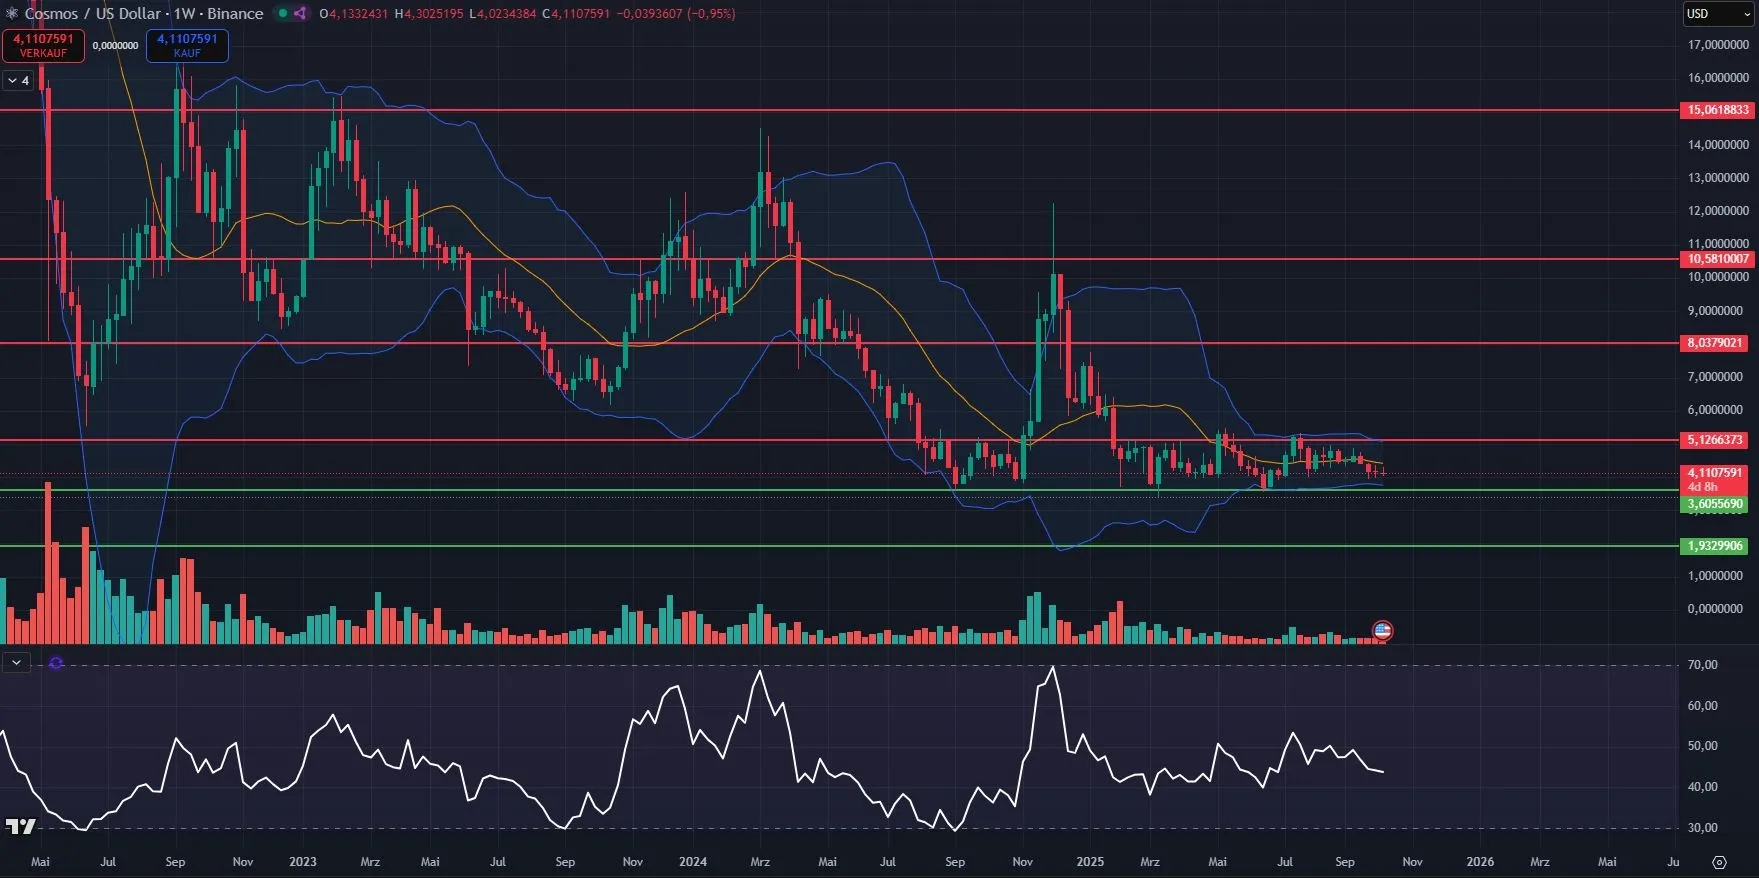This screenshot has height=878, width=1759.
Task: Click the purple data-sharing icon beside market status
Action: coord(300,14)
